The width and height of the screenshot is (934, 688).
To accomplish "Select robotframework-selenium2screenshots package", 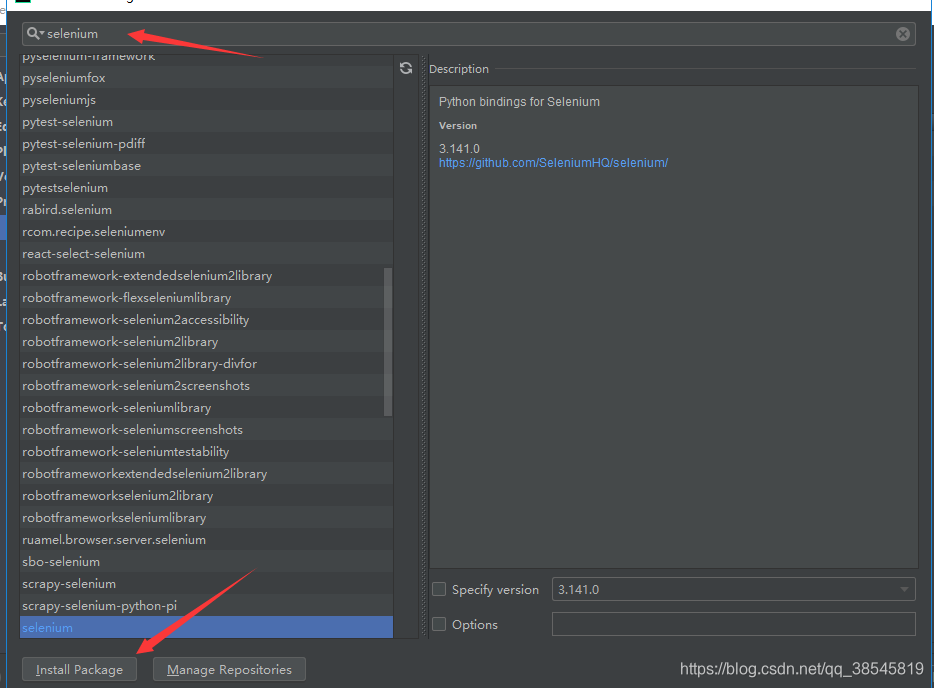I will 206,385.
